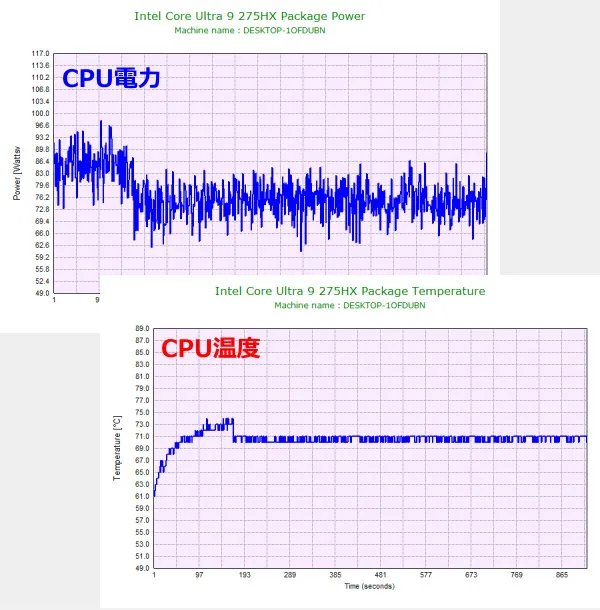Viewport: 600px width, 610px height.
Task: Click the 193 seconds tick label
Action: coord(245,575)
